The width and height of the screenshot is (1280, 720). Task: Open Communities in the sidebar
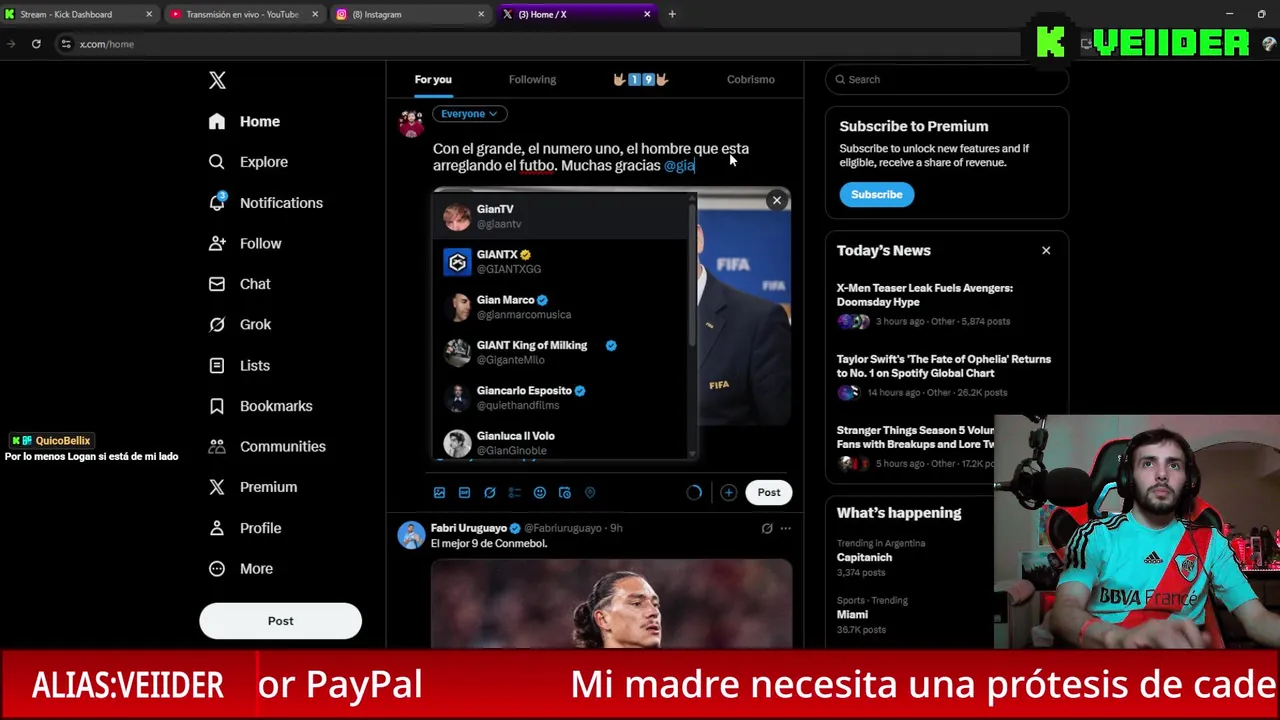click(x=267, y=446)
